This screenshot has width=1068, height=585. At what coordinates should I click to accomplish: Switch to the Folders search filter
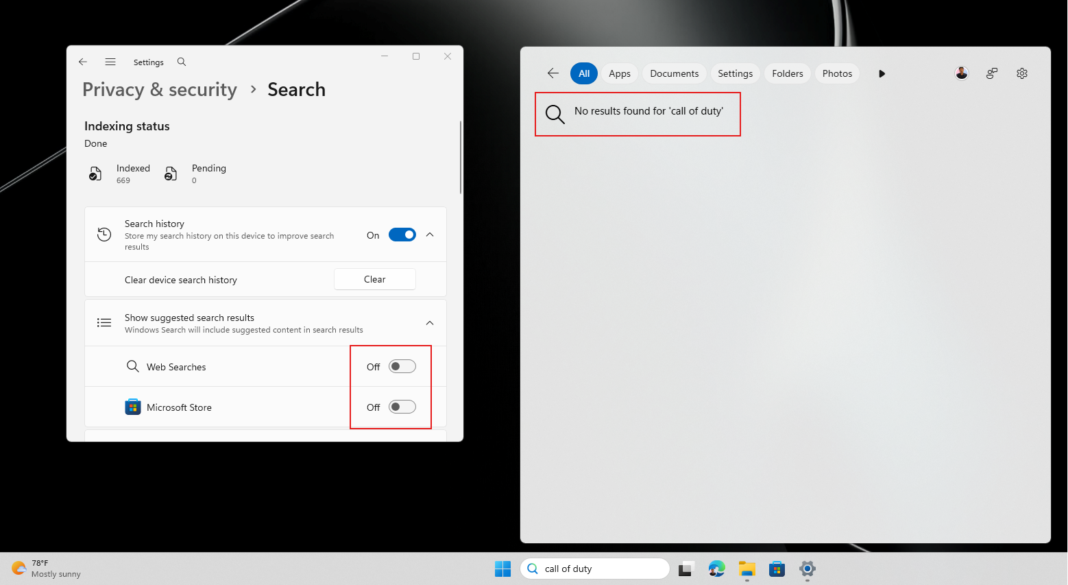click(x=787, y=74)
